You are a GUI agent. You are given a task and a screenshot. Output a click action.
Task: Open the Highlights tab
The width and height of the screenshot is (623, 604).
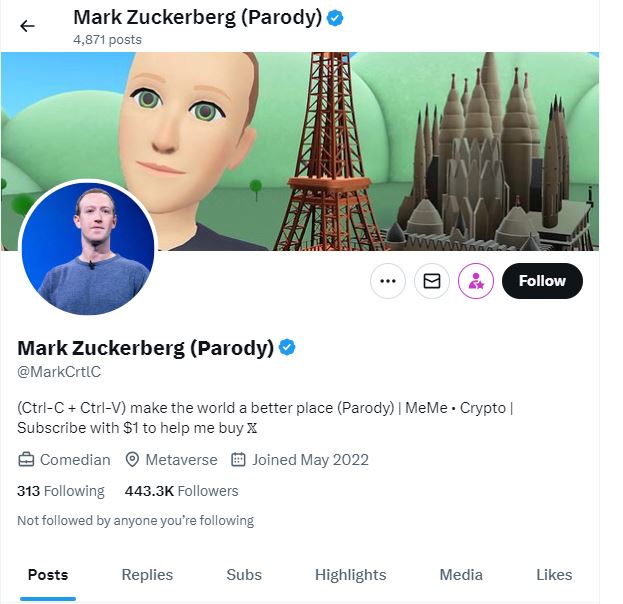point(350,574)
